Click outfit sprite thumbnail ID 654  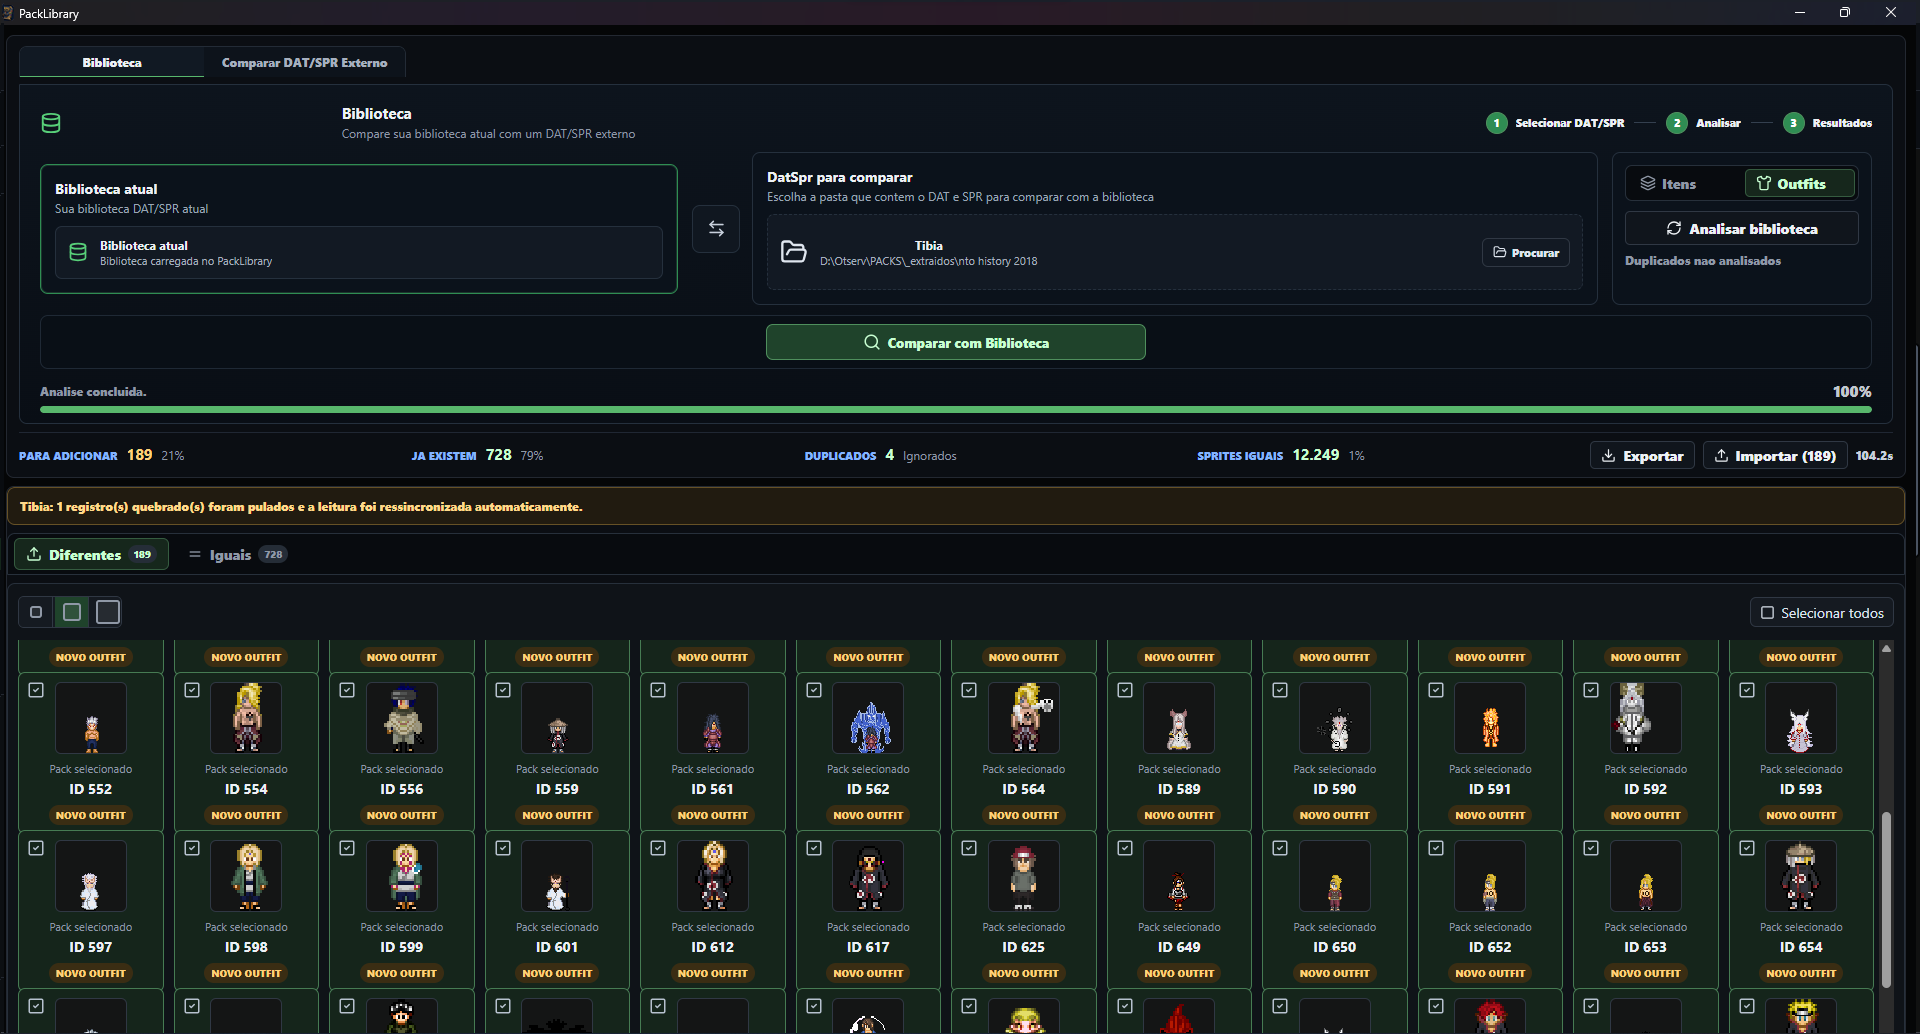coord(1801,876)
